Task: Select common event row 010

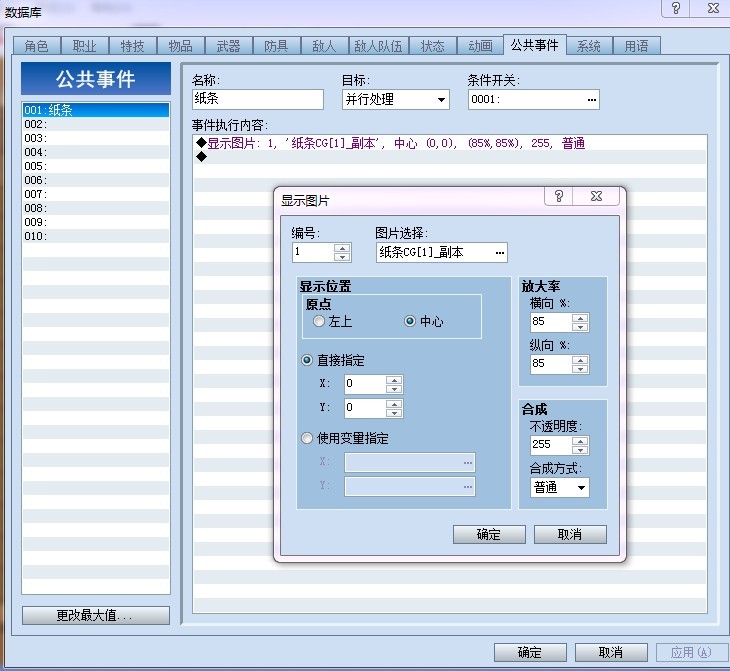Action: tap(95, 236)
